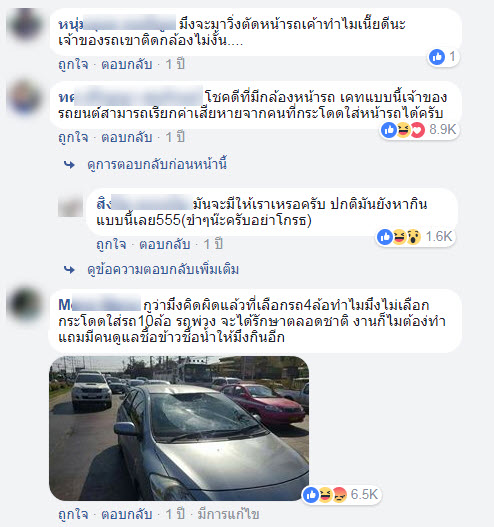Expand ดูข้อความตอบกลับเพิ่มเติม more replies
The height and width of the screenshot is (527, 494).
(x=163, y=270)
